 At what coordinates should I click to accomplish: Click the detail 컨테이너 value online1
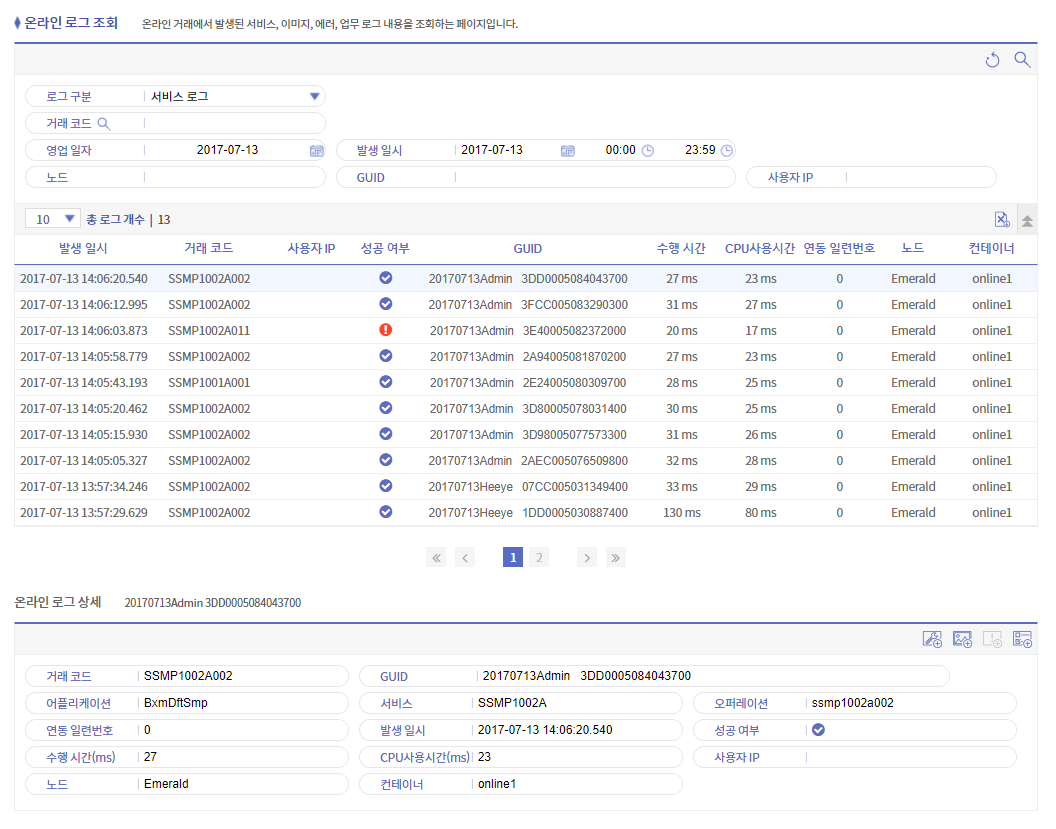point(496,784)
